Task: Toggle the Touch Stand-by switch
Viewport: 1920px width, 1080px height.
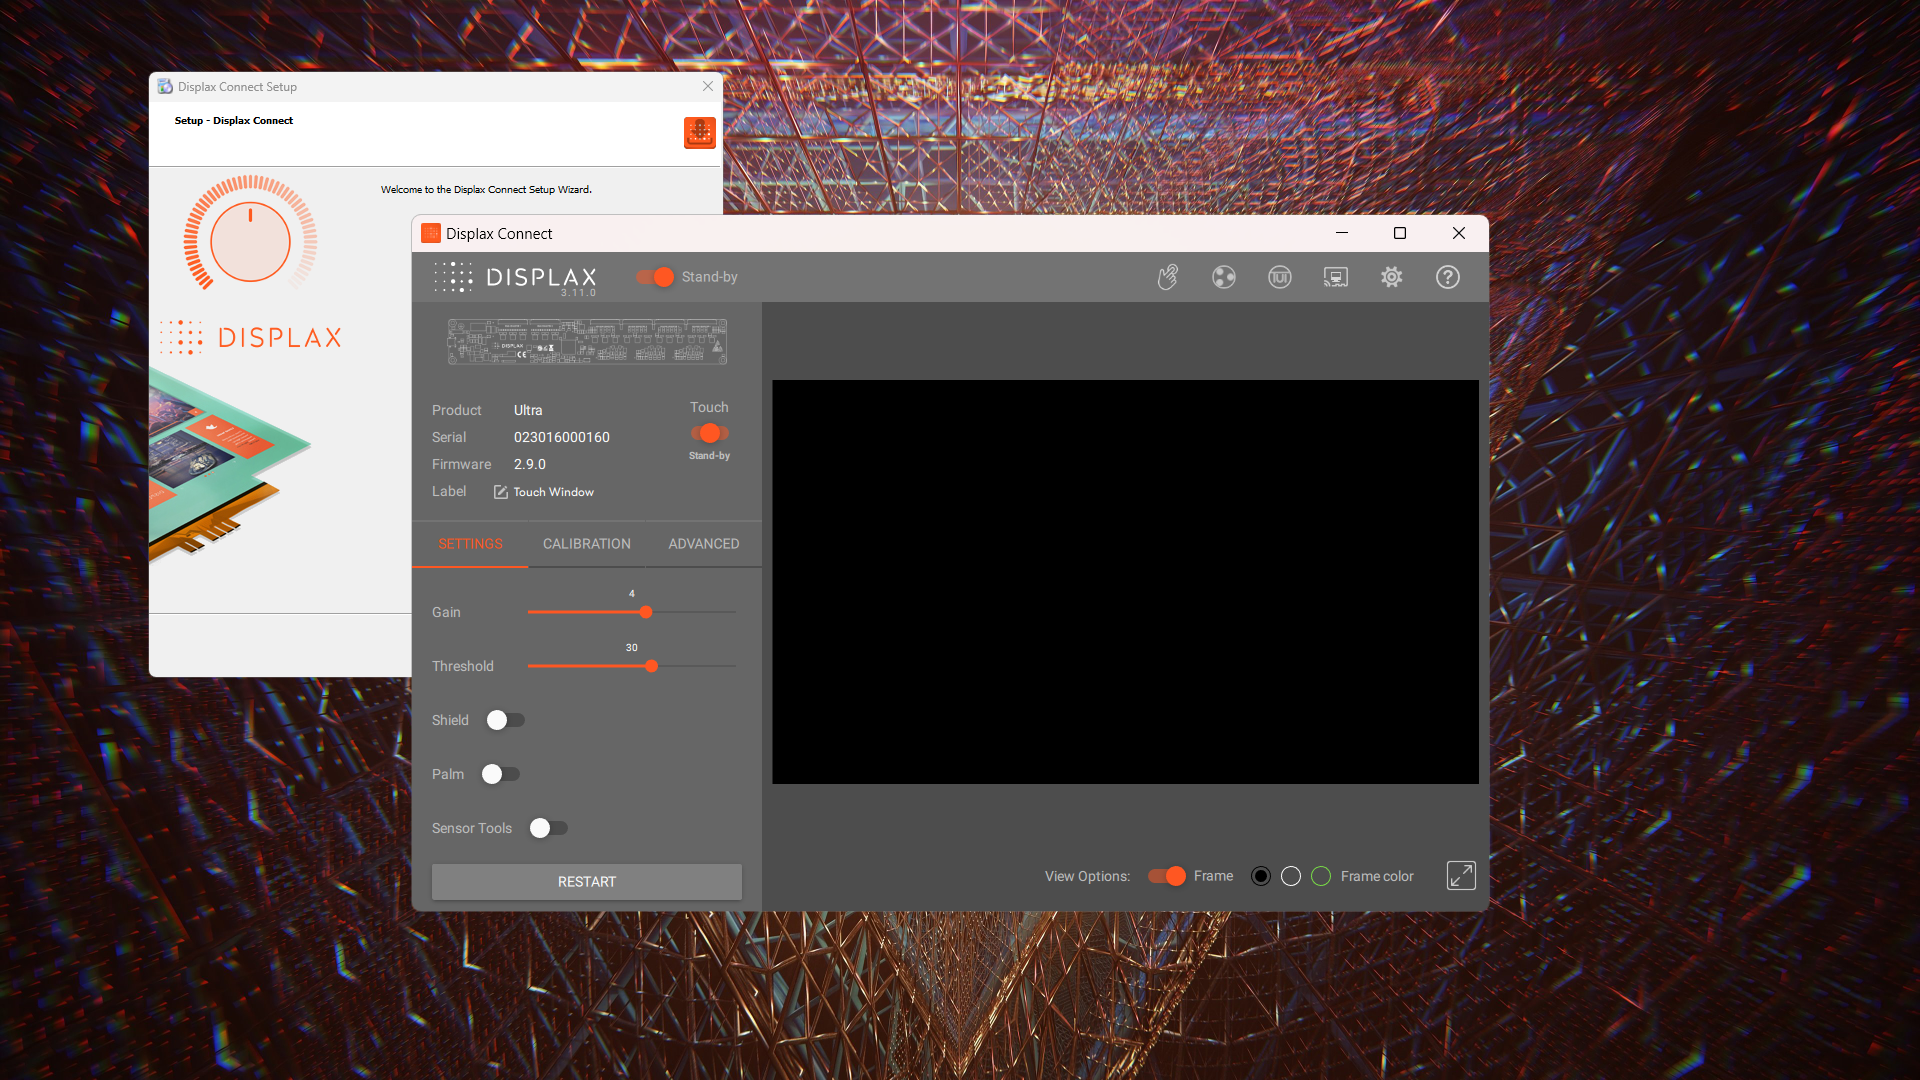Action: coord(709,433)
